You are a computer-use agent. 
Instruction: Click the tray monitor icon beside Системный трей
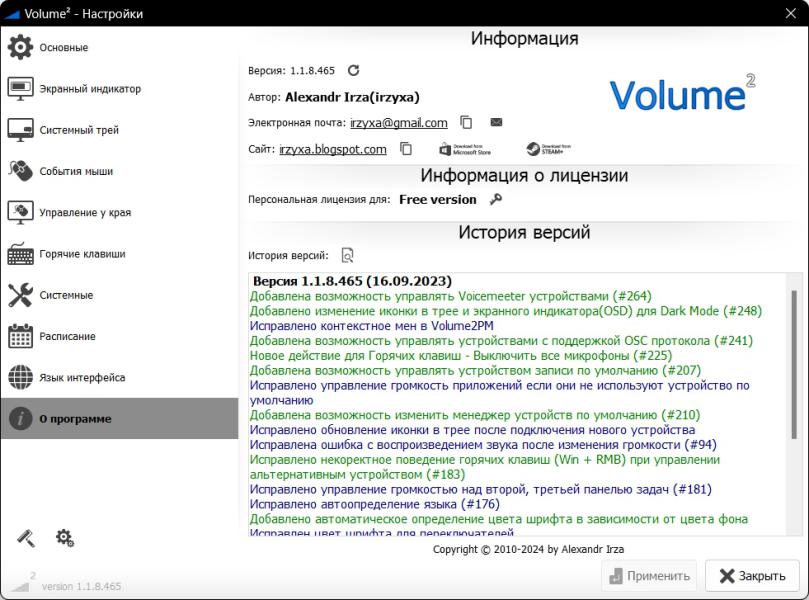(20, 130)
